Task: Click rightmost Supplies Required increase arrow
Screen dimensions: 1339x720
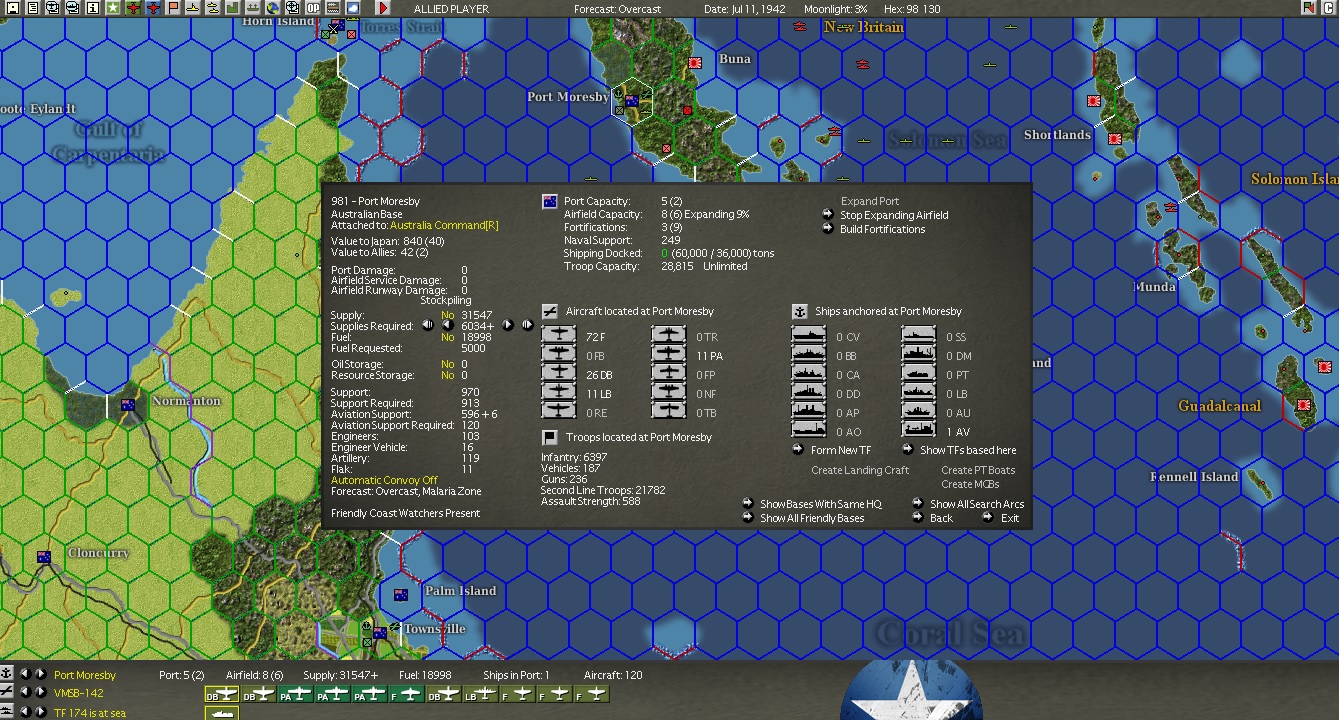Action: (527, 325)
